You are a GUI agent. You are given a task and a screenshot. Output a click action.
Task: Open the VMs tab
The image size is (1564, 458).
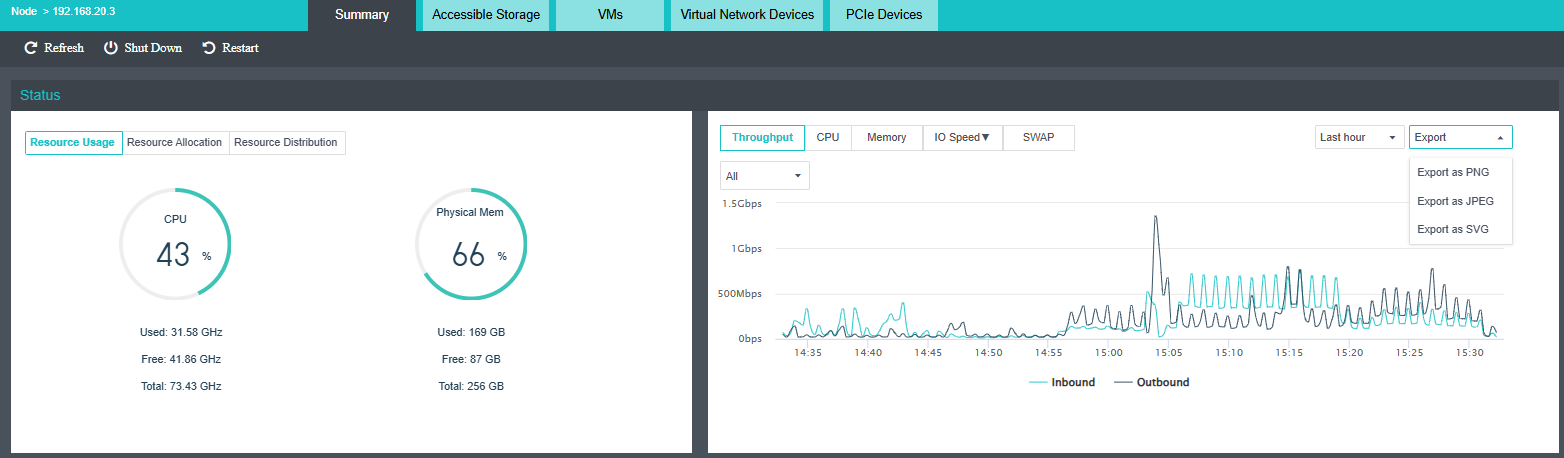(610, 15)
